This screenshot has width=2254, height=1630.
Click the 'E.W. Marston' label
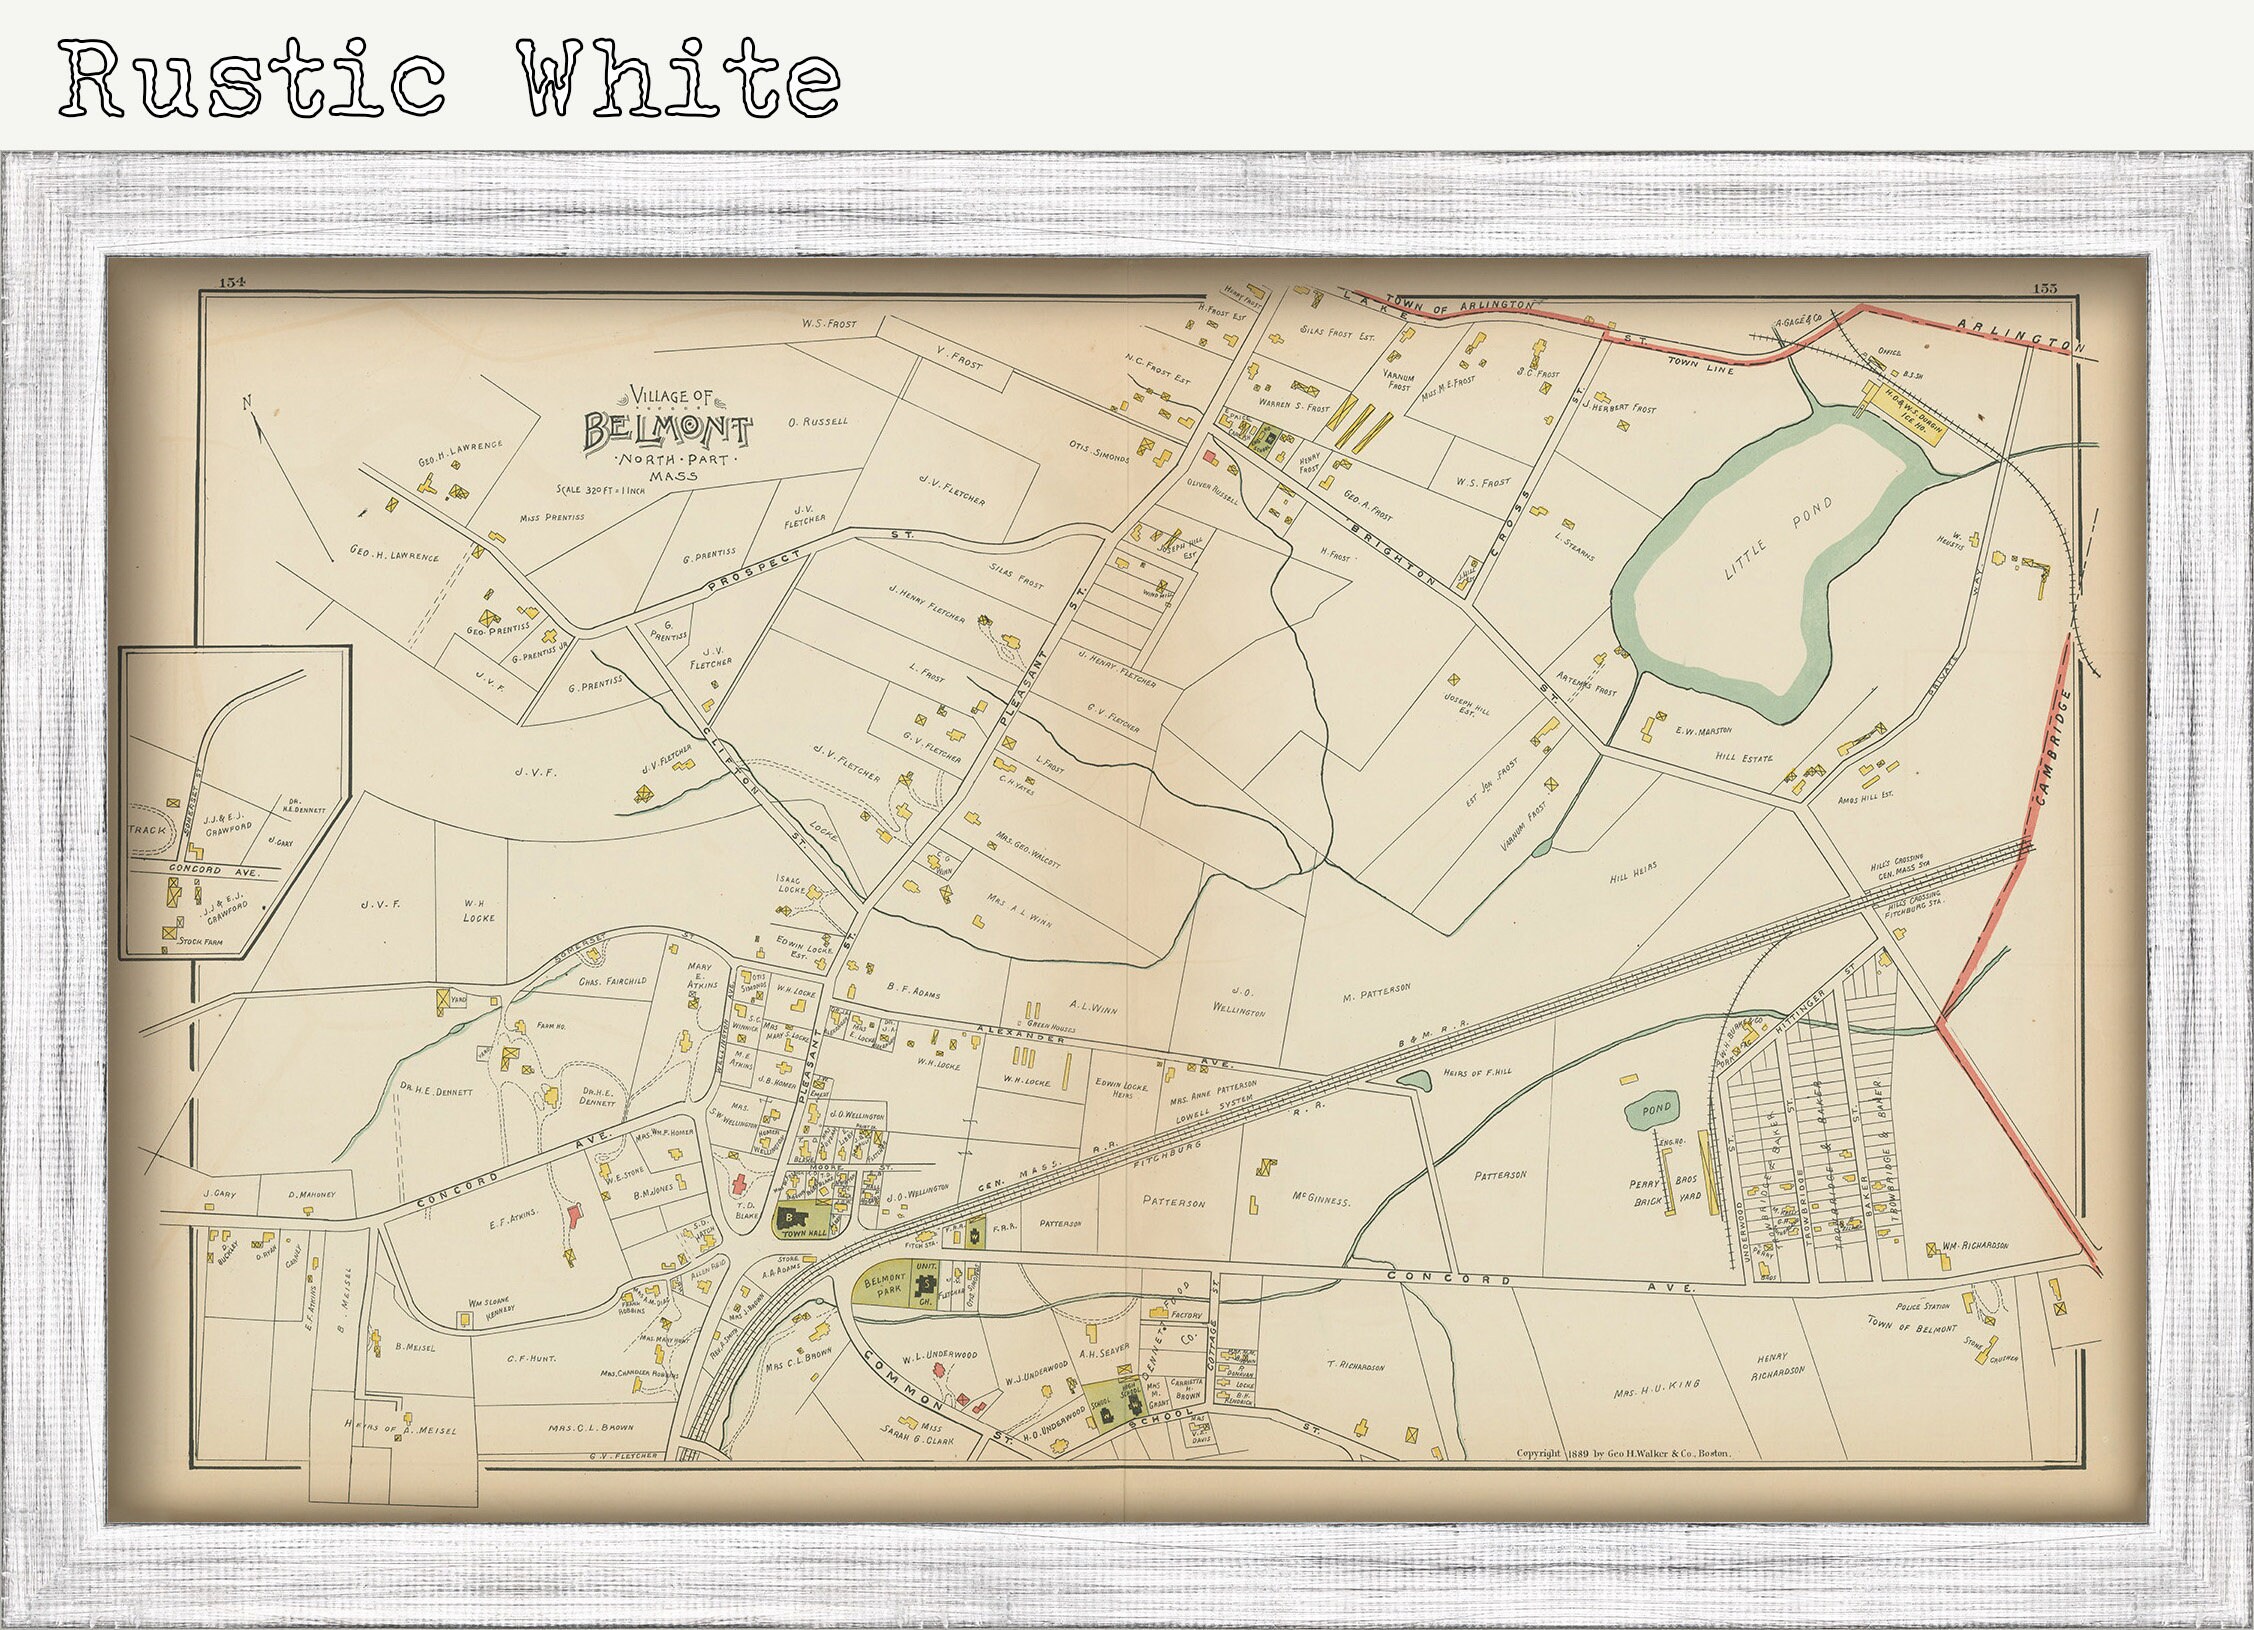(1703, 731)
